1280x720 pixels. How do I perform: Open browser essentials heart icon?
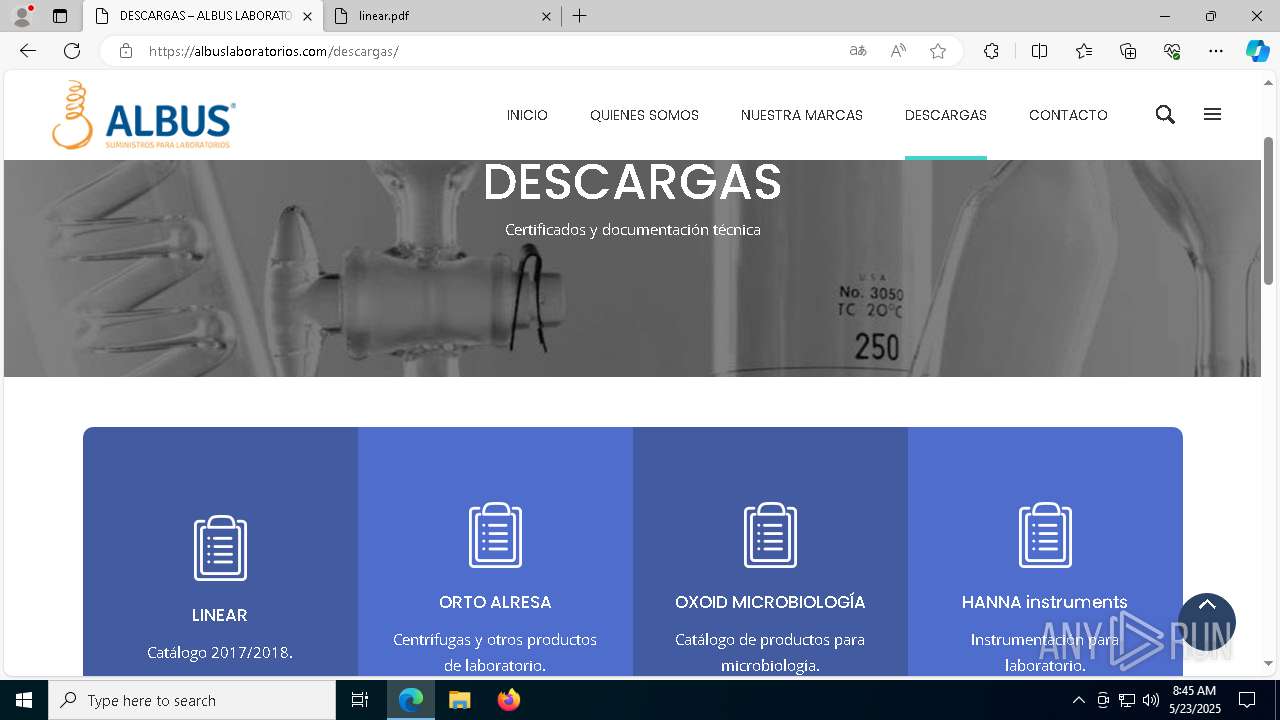point(1172,51)
